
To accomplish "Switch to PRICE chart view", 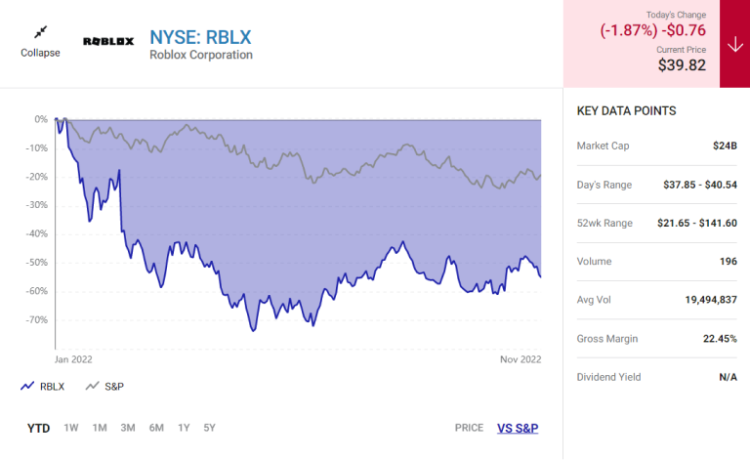I will tap(469, 428).
